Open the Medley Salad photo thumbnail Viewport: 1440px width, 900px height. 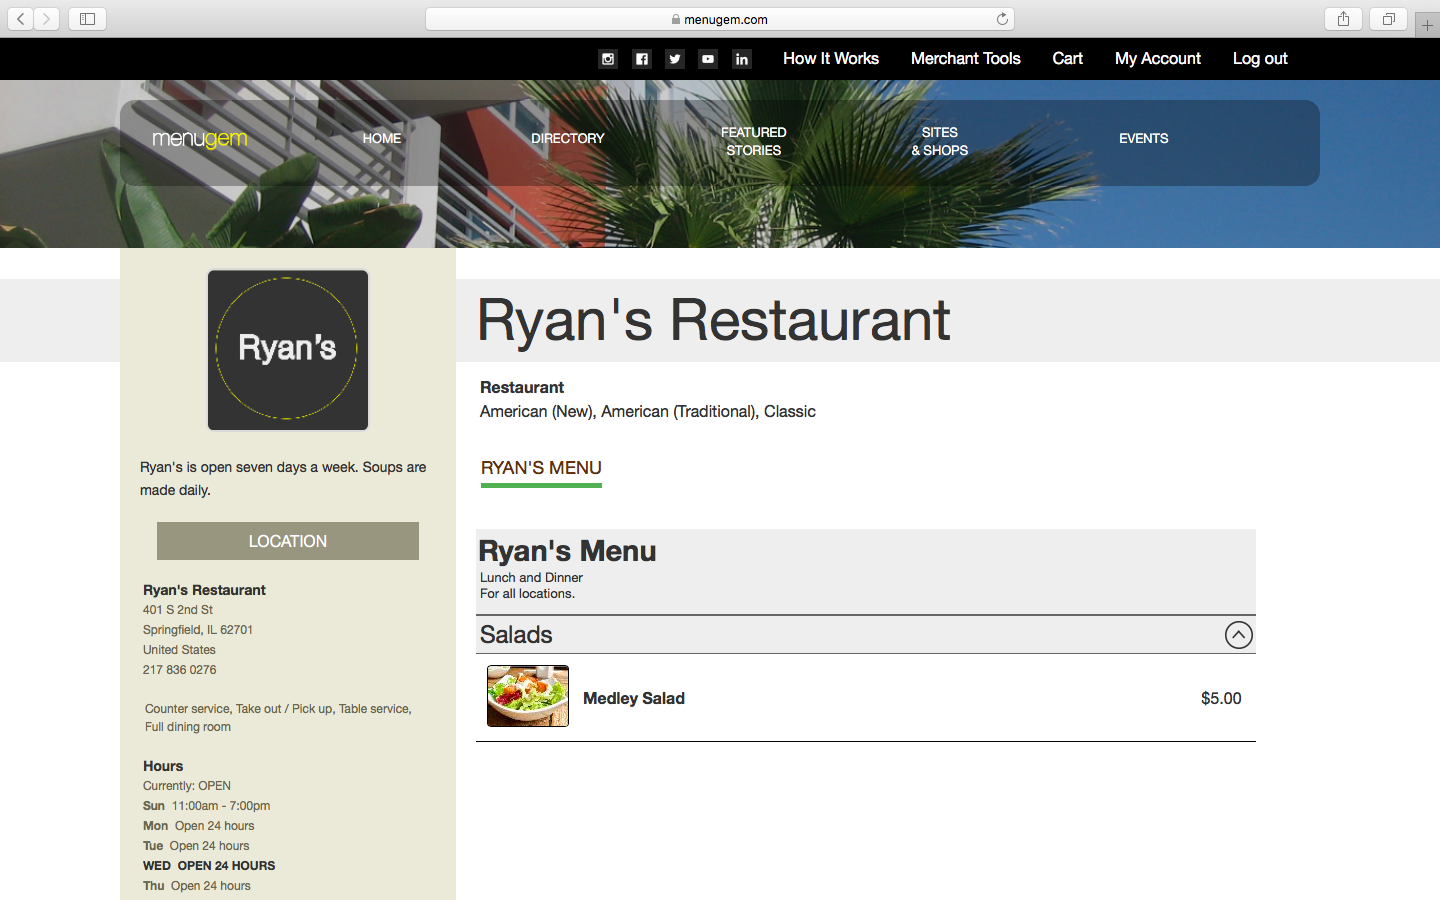point(528,696)
